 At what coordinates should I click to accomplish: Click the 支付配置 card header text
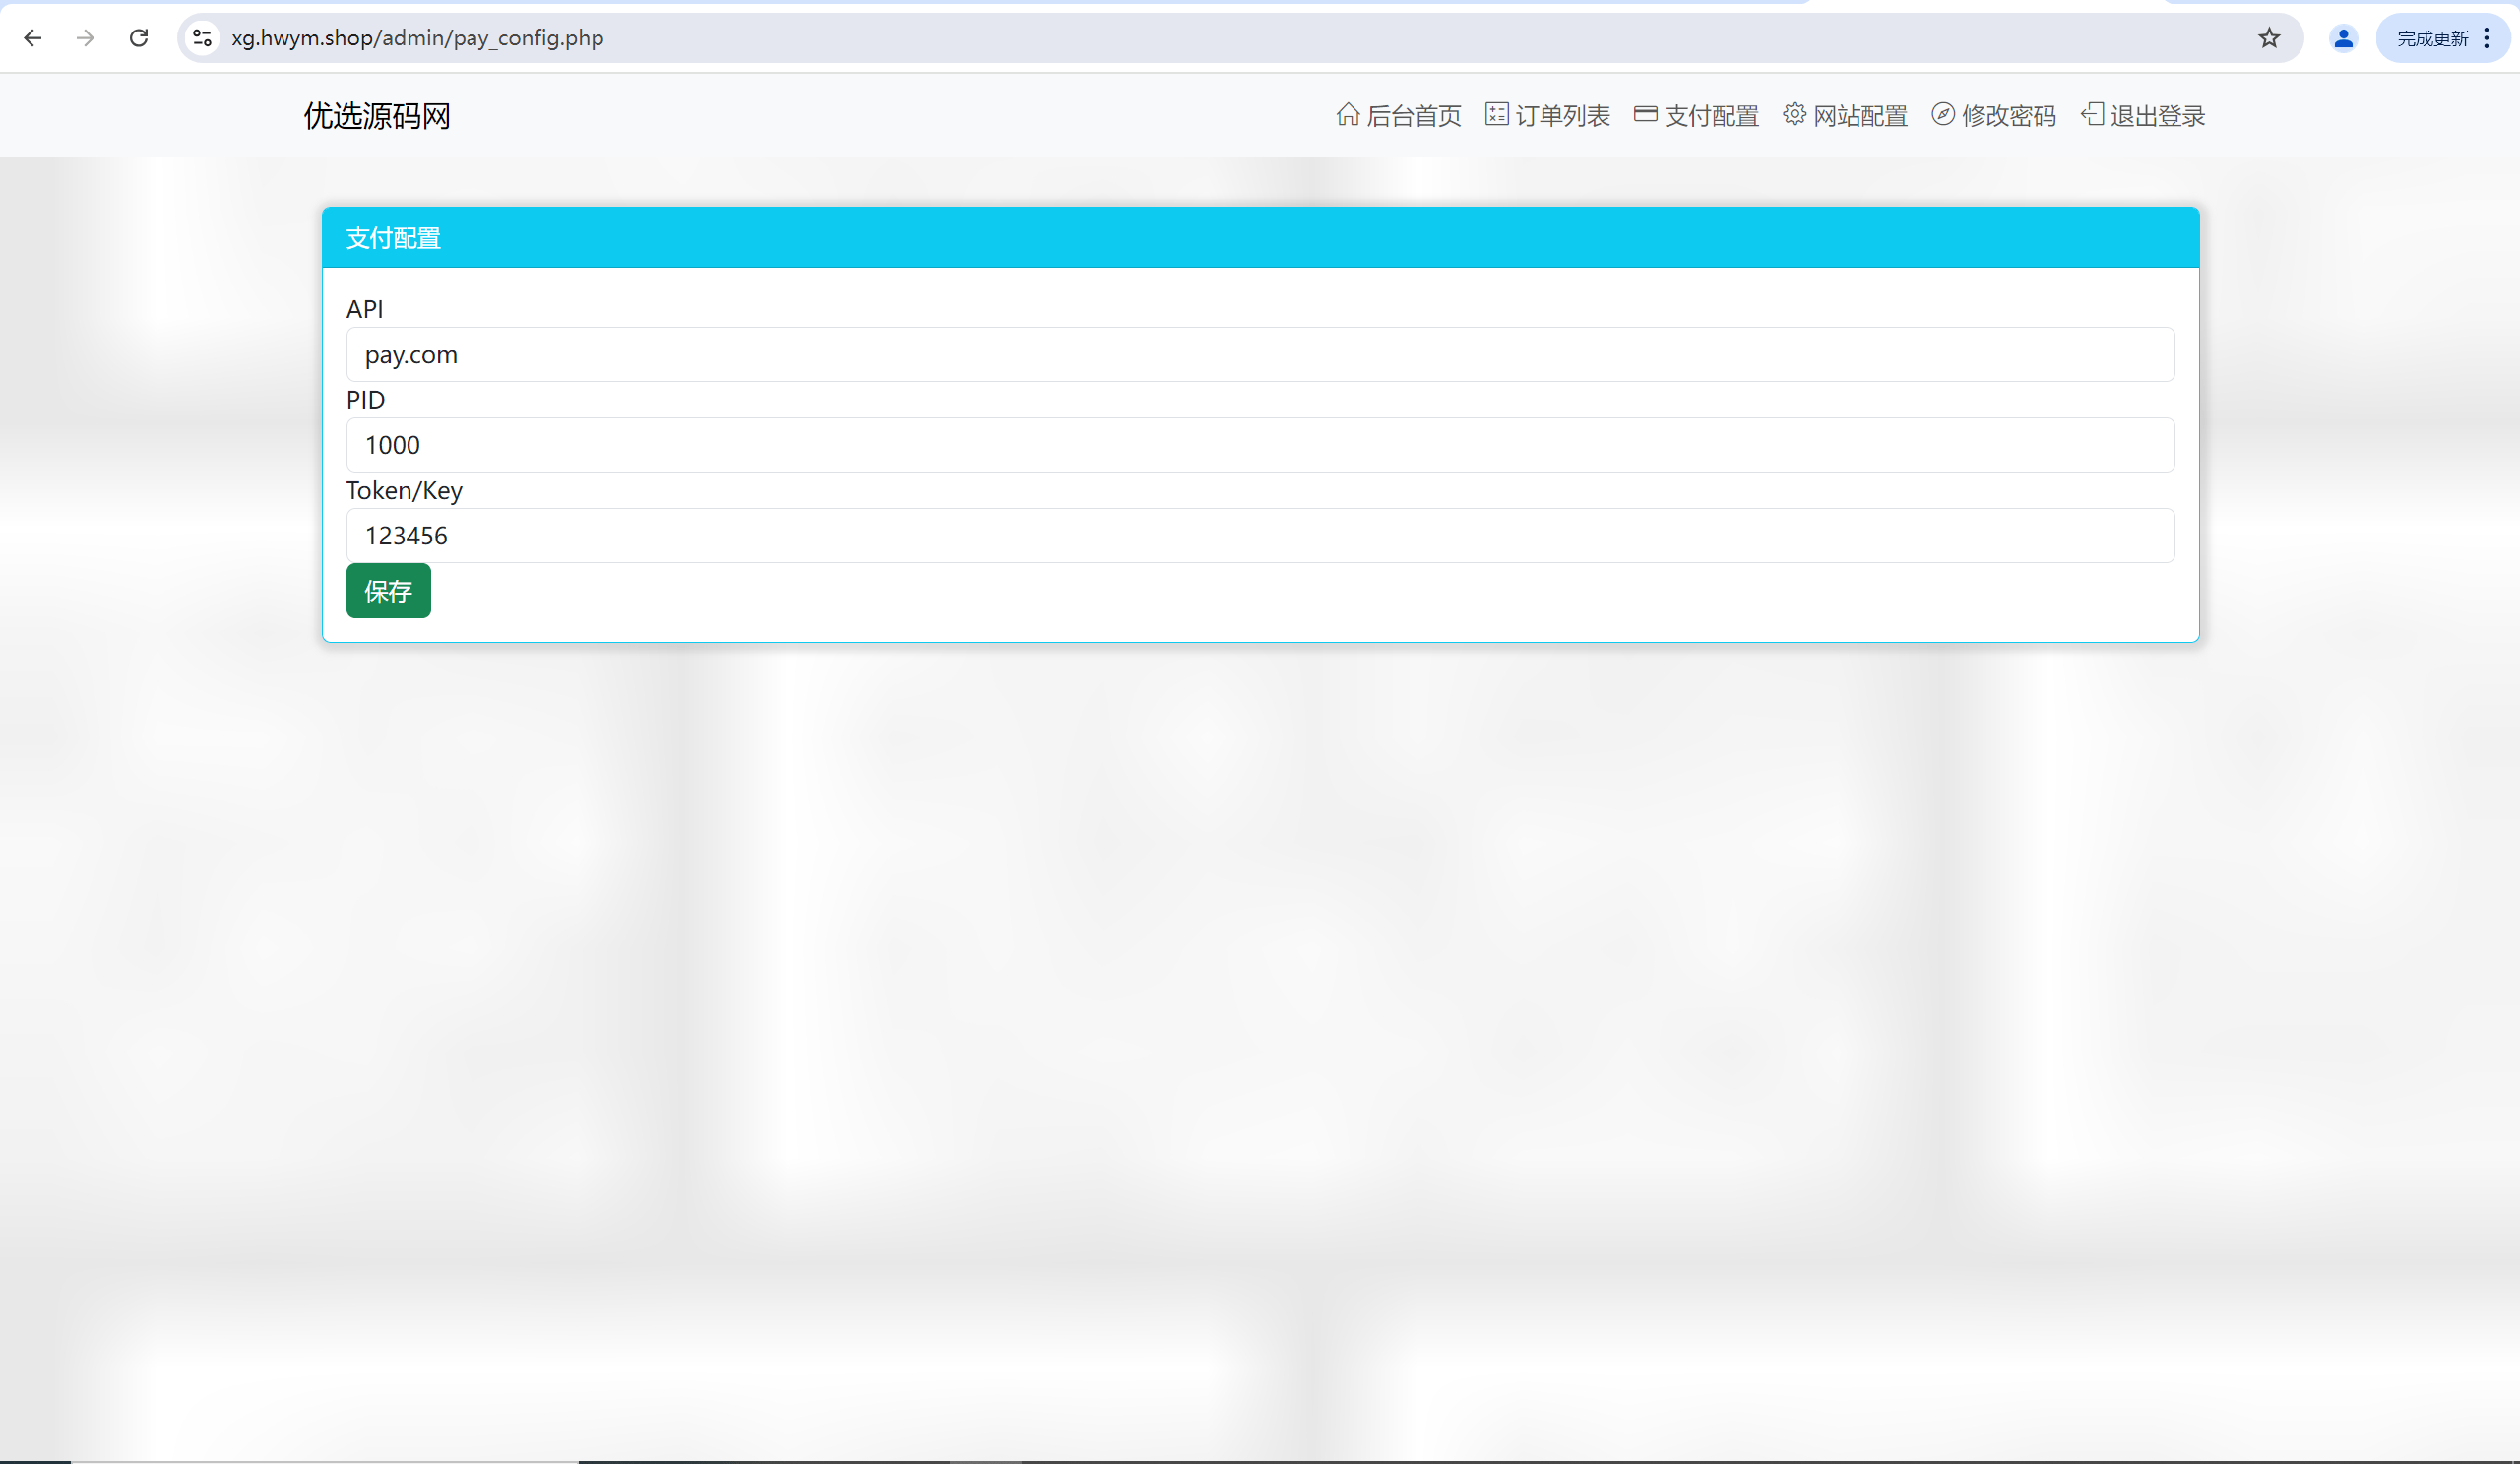(x=393, y=238)
